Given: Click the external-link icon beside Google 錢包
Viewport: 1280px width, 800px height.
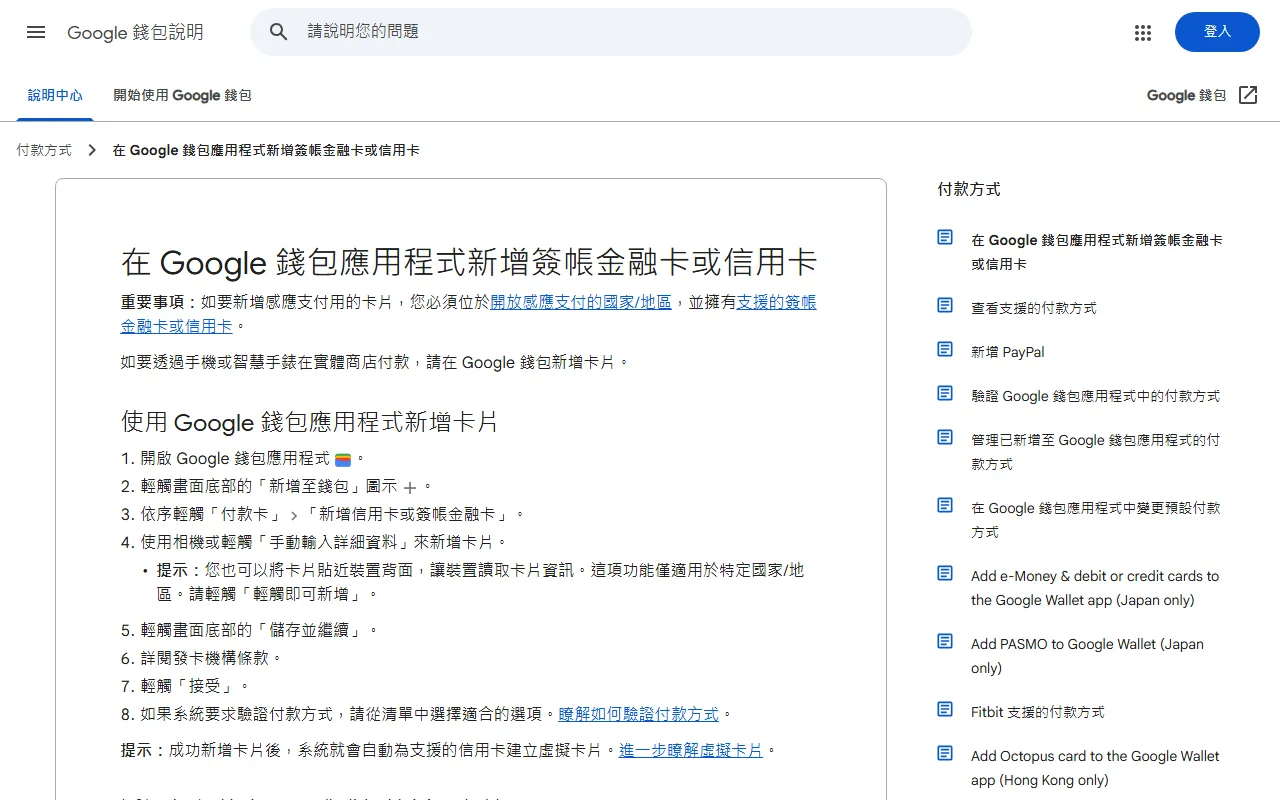Looking at the screenshot, I should [x=1248, y=95].
